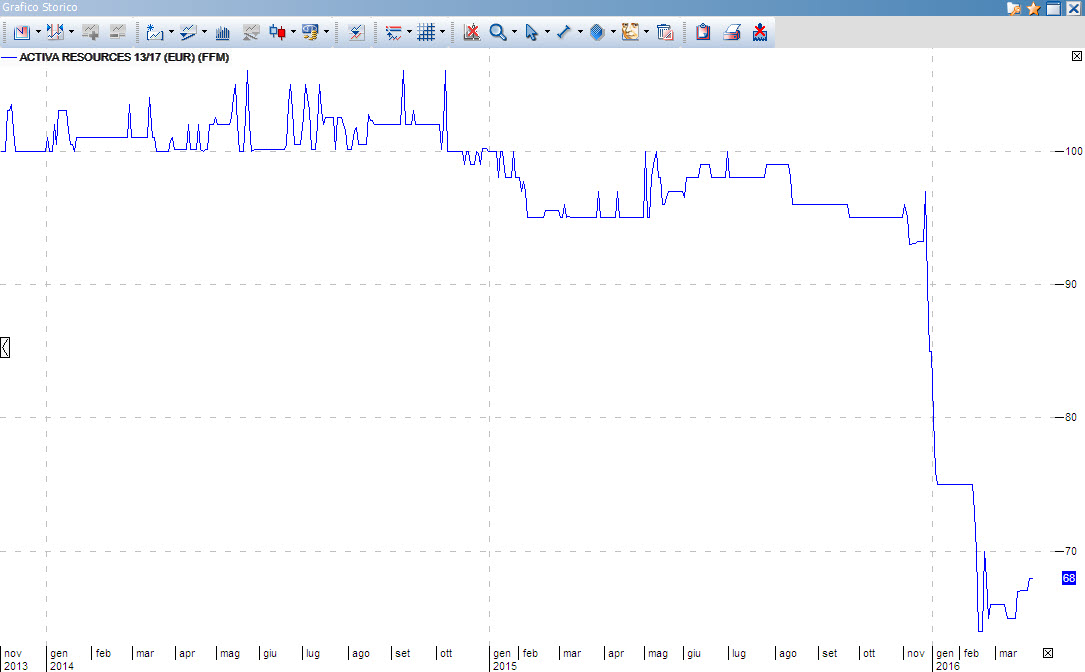The width and height of the screenshot is (1085, 672).
Task: Click the chart type icon in toolbar
Action: tap(21, 33)
